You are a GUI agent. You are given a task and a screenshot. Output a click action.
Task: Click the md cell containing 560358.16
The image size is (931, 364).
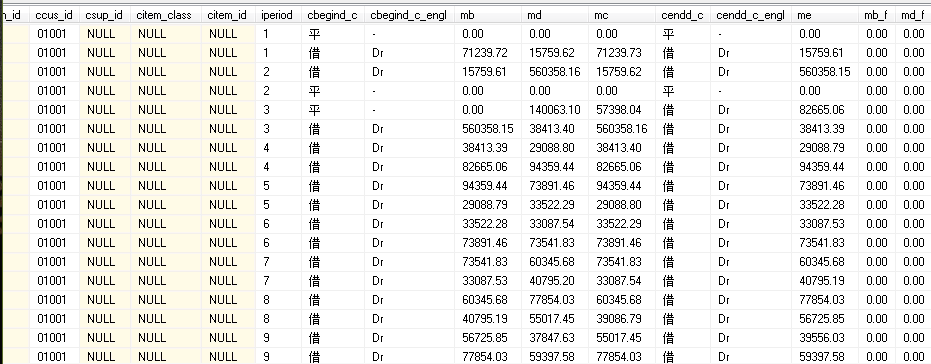coord(556,72)
